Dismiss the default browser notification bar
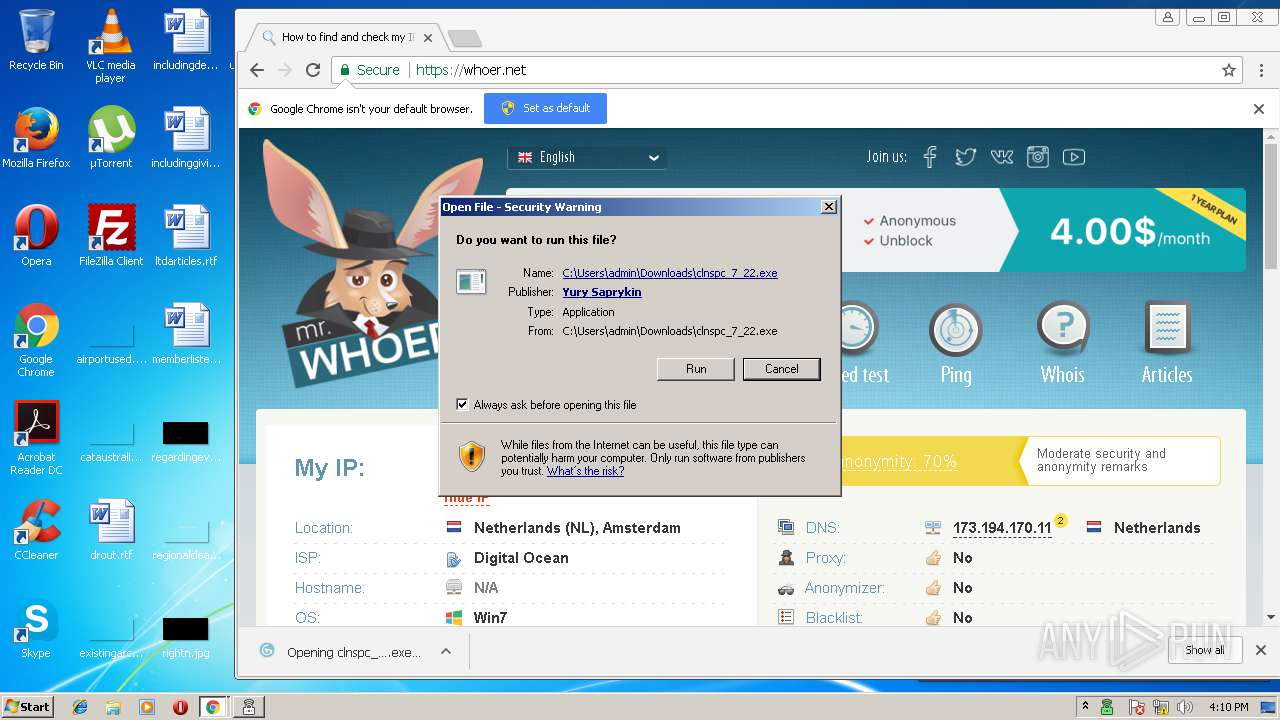Viewport: 1280px width, 720px height. [x=1259, y=109]
